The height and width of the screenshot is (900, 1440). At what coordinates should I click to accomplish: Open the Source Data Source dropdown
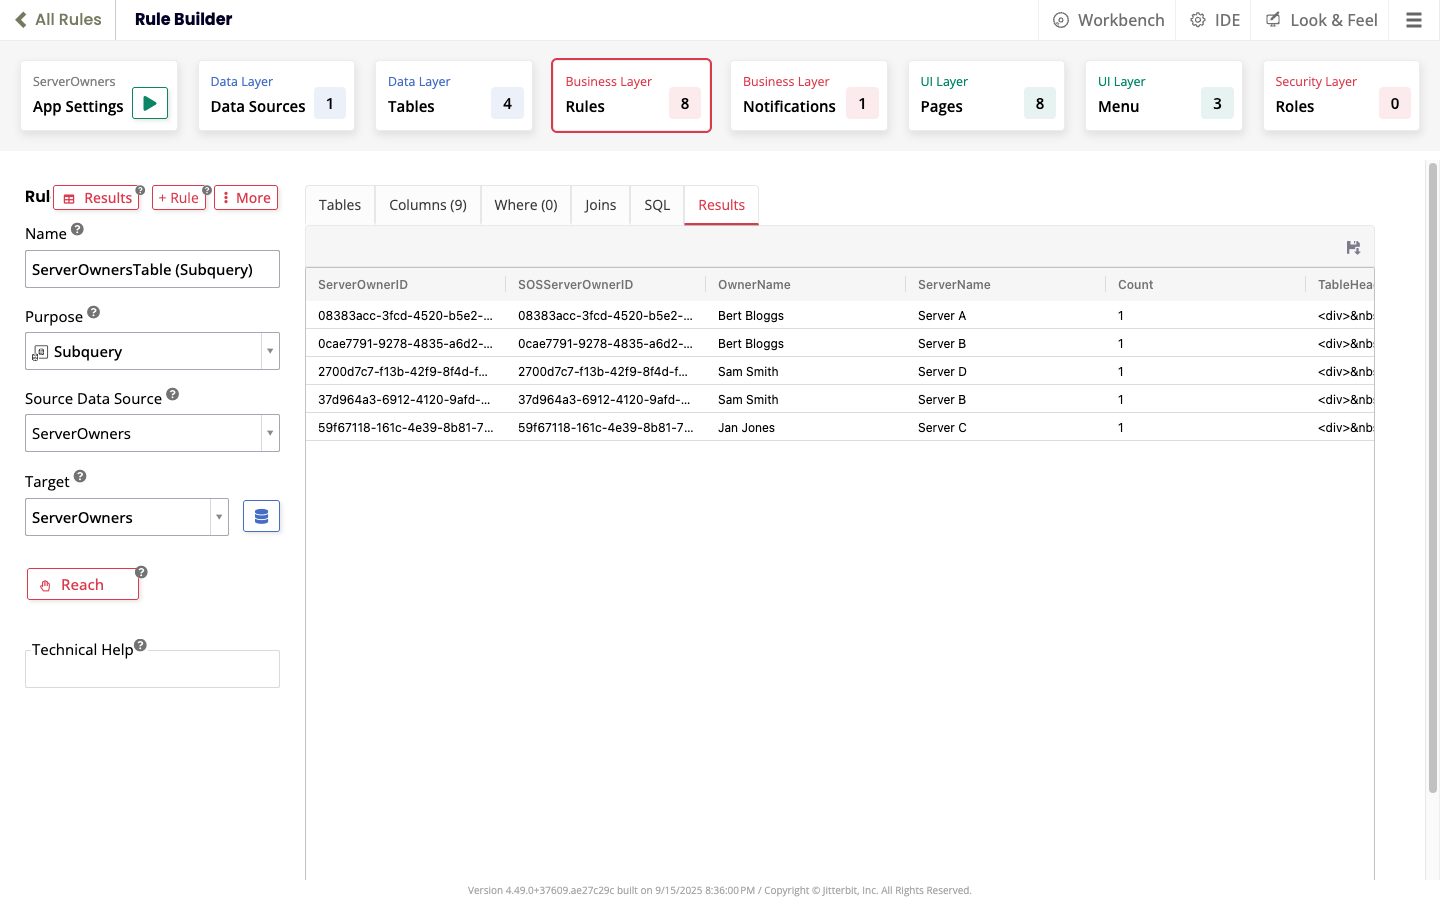(x=269, y=433)
